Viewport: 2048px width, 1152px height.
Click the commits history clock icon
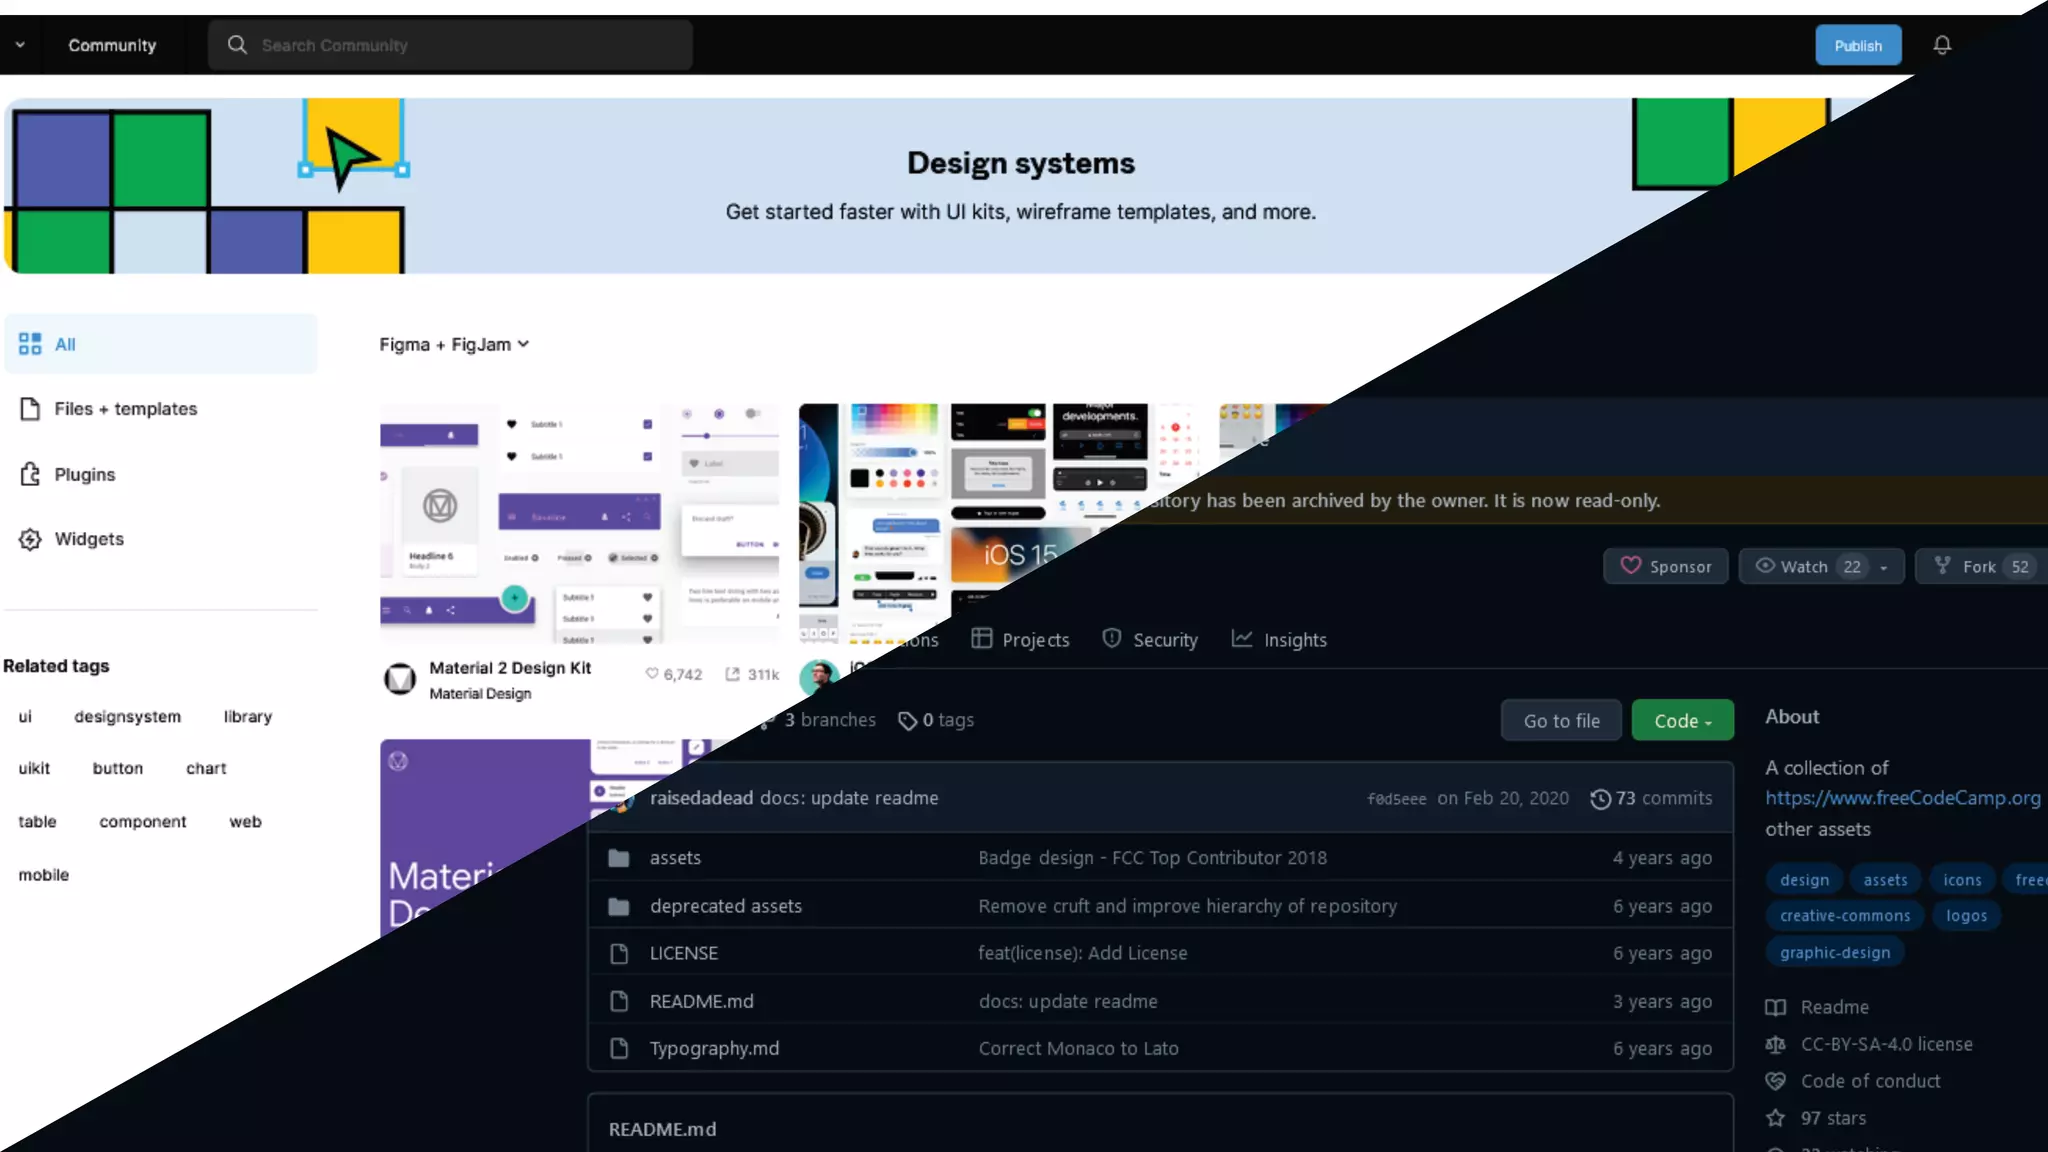[1600, 799]
